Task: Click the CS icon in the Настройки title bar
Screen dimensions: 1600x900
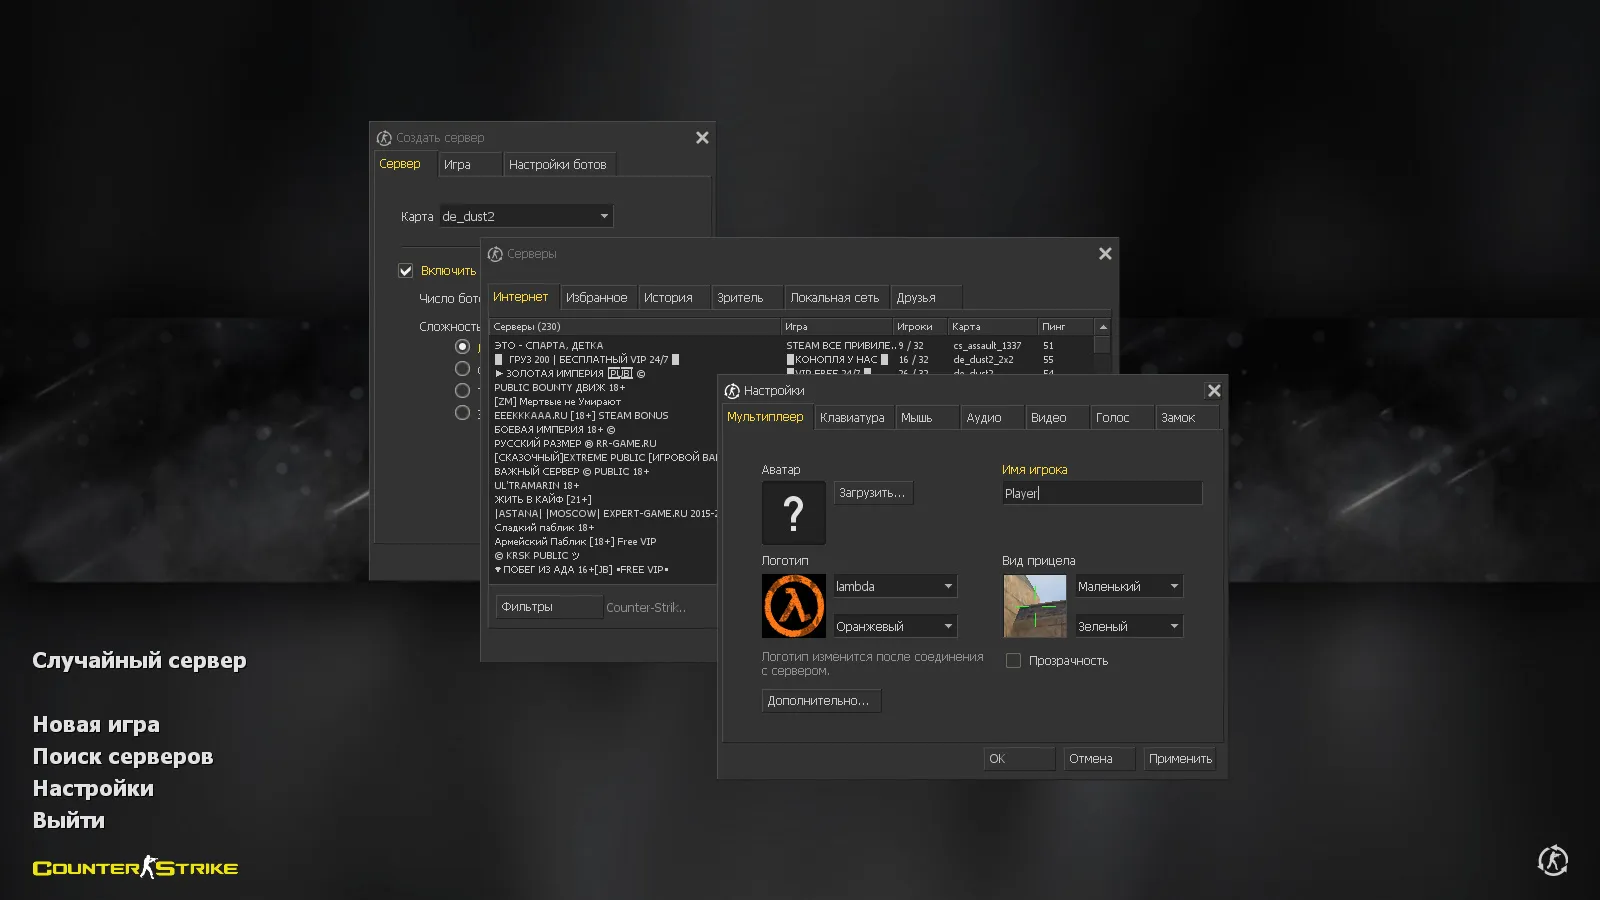Action: pyautogui.click(x=733, y=390)
